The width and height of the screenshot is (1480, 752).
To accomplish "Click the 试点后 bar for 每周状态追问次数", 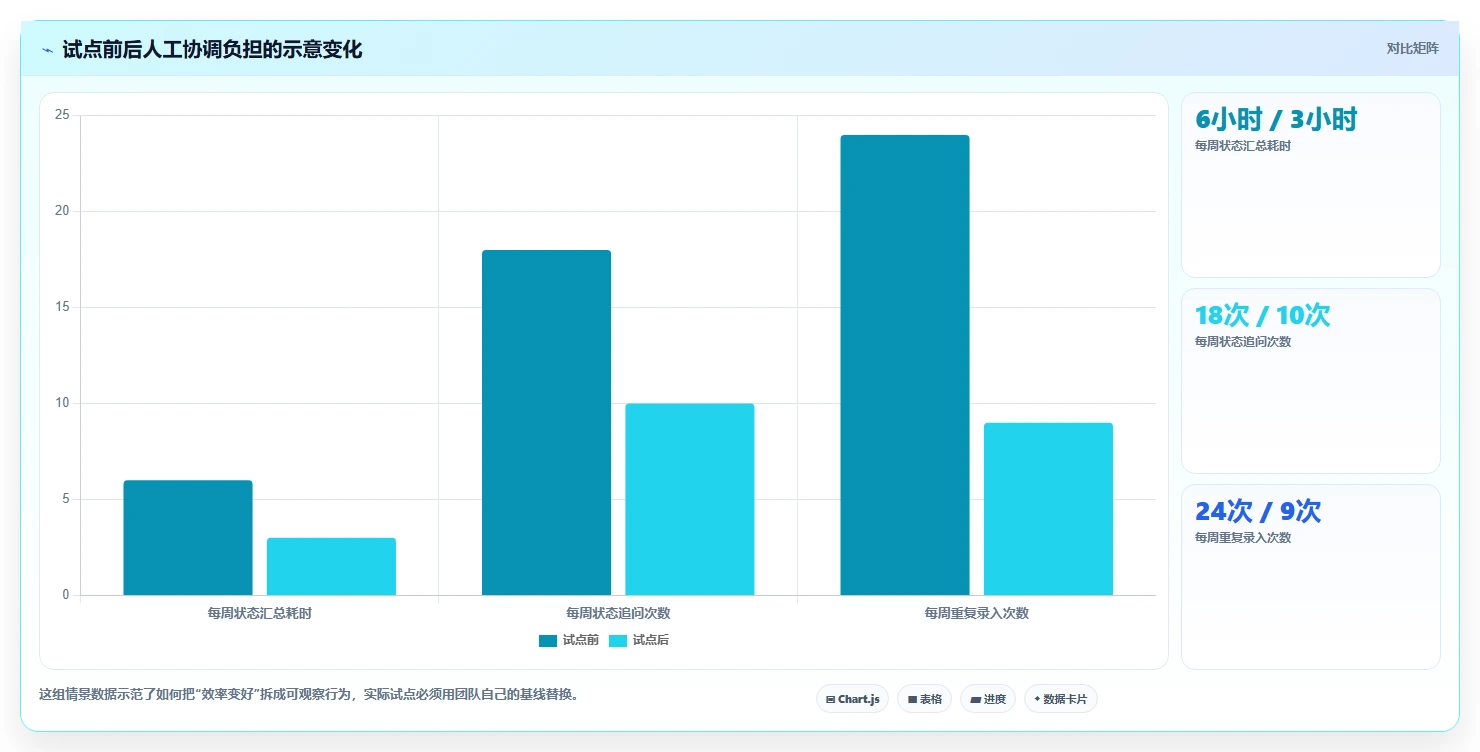I will pyautogui.click(x=690, y=499).
